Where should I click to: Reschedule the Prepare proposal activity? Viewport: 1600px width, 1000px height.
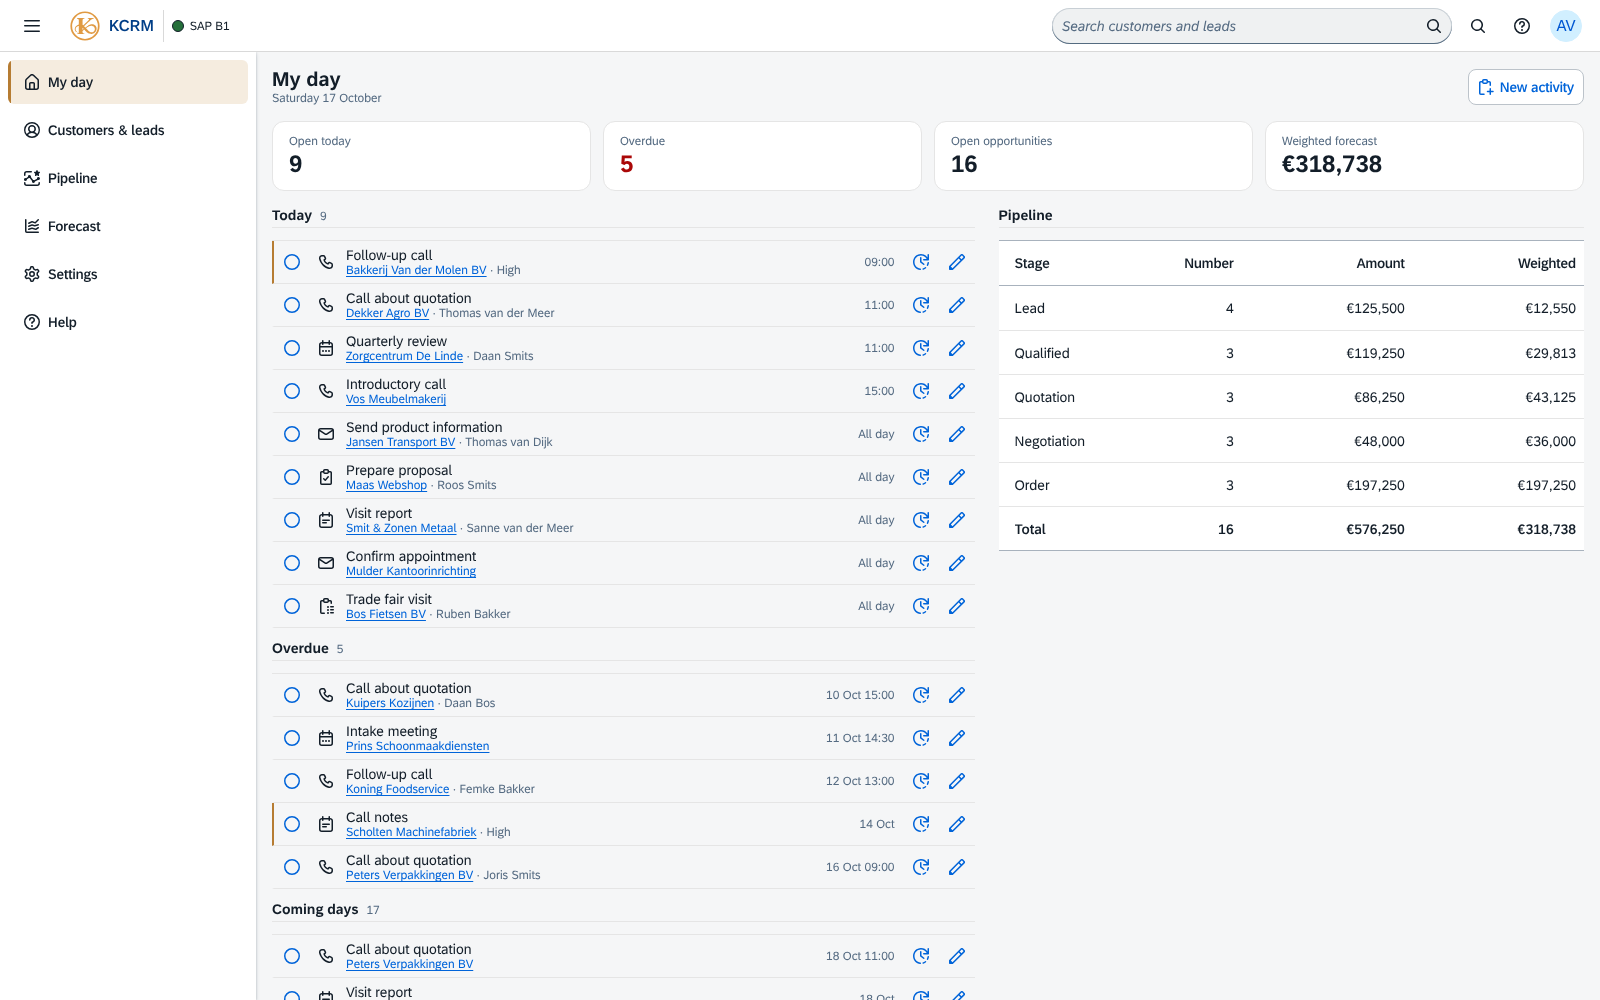[x=921, y=477]
